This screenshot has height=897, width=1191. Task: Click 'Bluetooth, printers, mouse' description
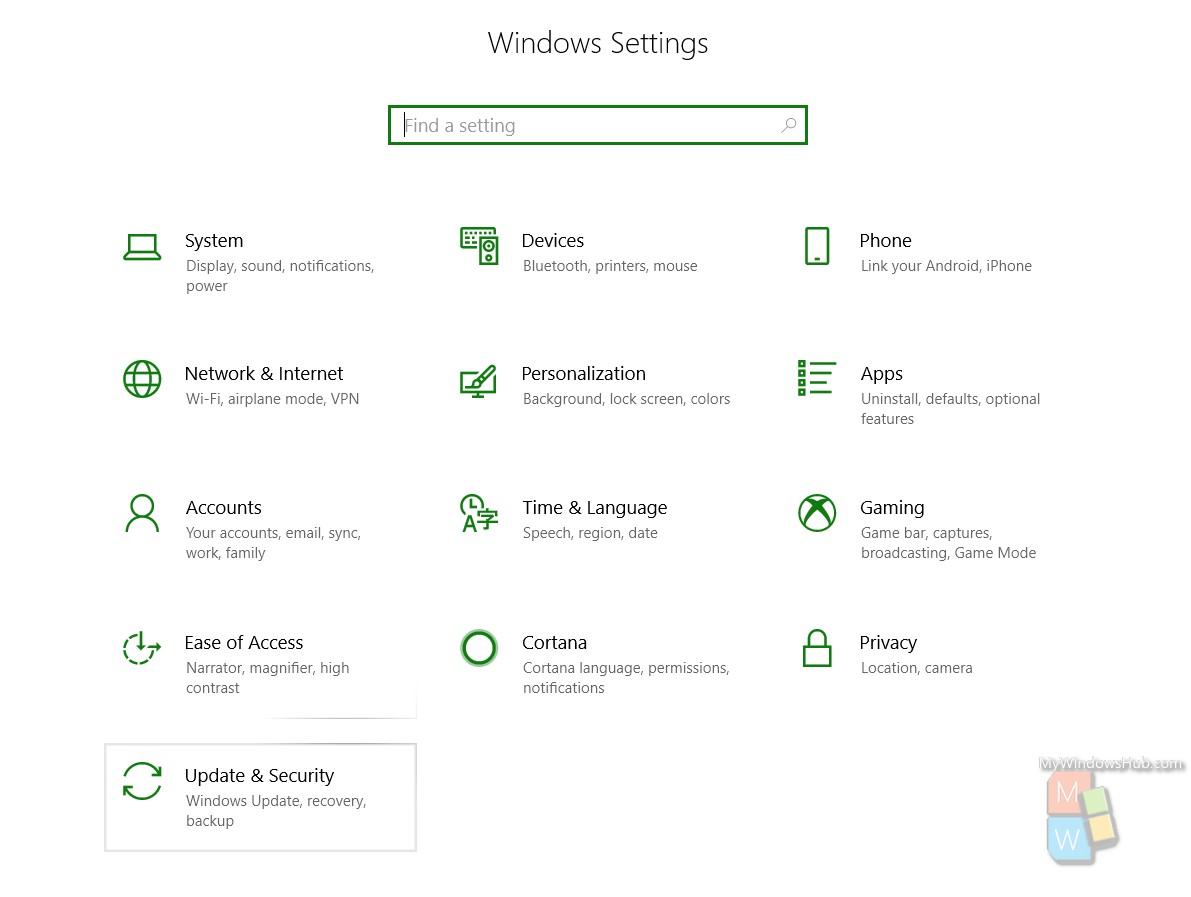pos(610,266)
